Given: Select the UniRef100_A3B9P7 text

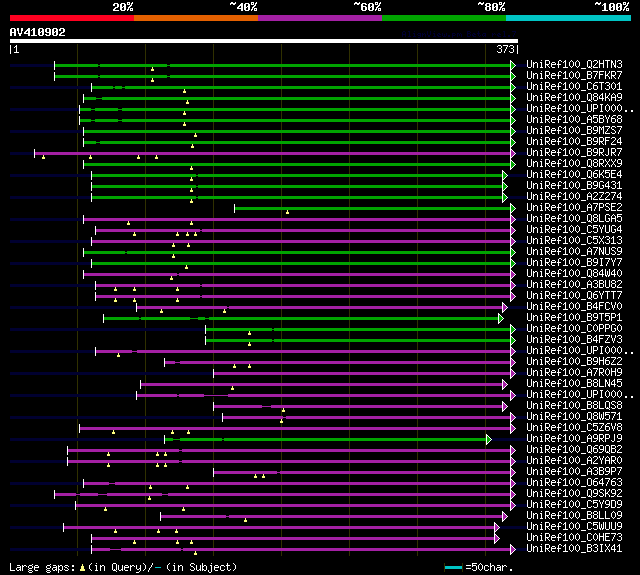Looking at the screenshot, I should 574,472.
